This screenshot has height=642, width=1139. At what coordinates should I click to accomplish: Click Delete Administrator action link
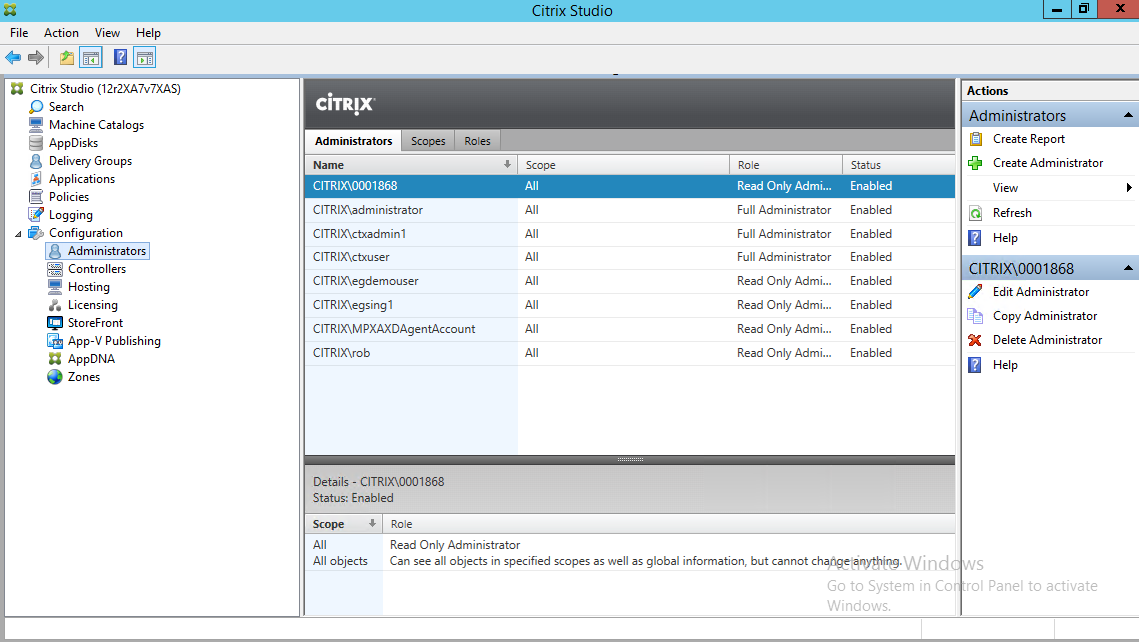click(x=1047, y=340)
